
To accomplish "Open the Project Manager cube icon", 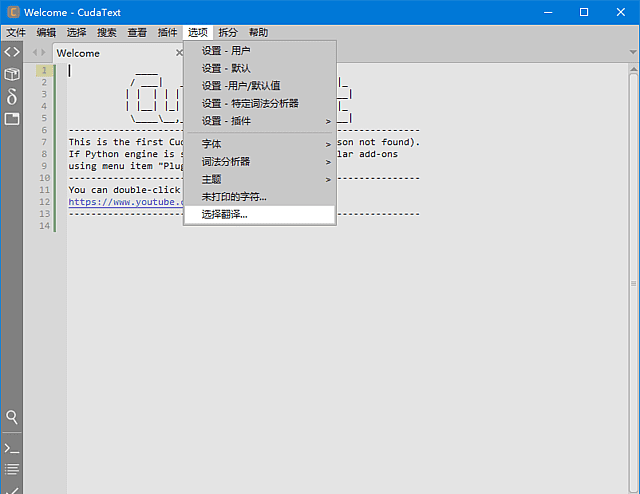I will tap(11, 74).
